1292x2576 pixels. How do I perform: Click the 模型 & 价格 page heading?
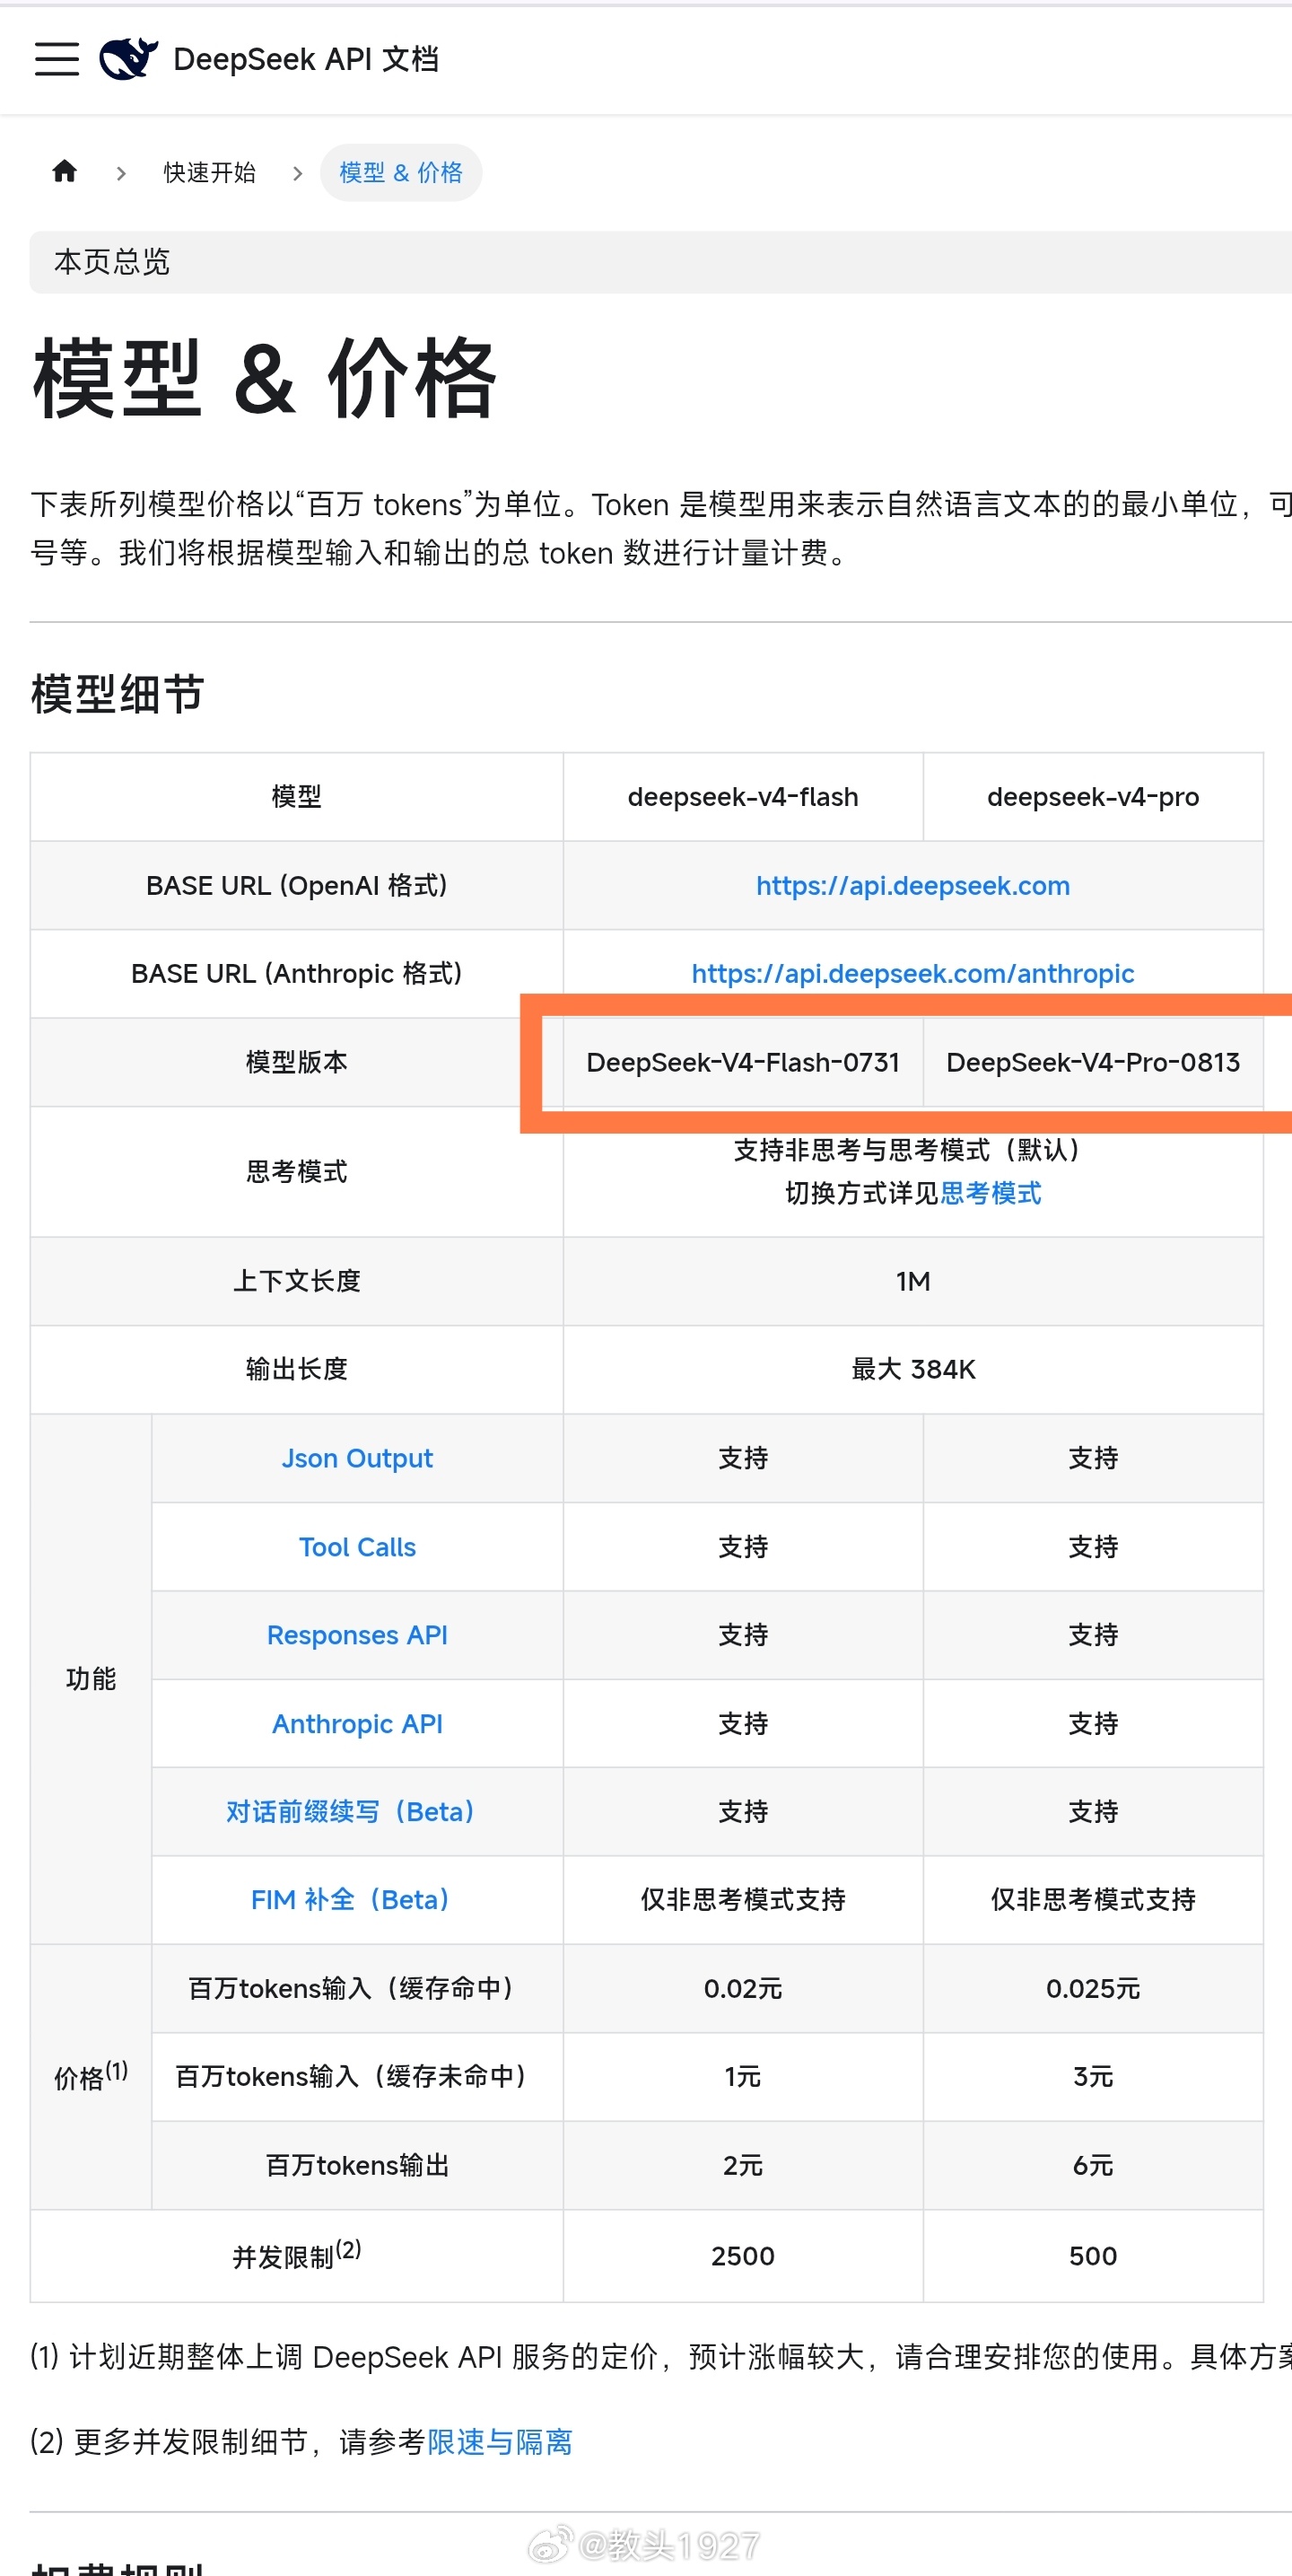264,378
